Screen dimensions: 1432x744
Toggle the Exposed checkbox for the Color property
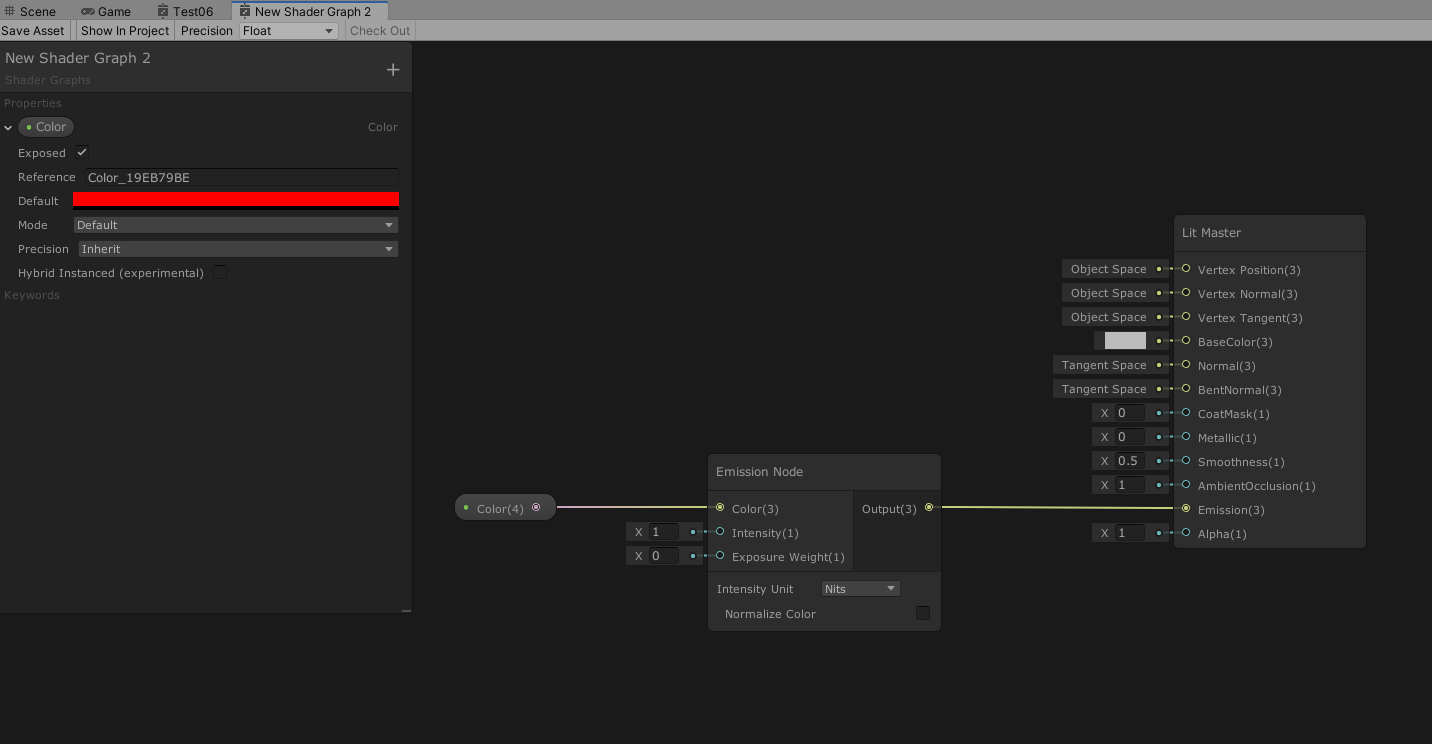point(81,152)
